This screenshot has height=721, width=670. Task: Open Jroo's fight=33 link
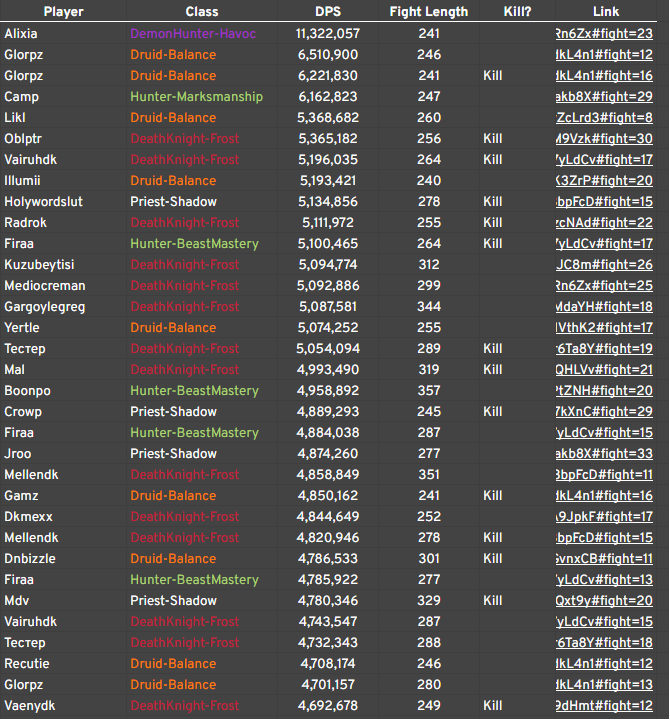click(604, 453)
